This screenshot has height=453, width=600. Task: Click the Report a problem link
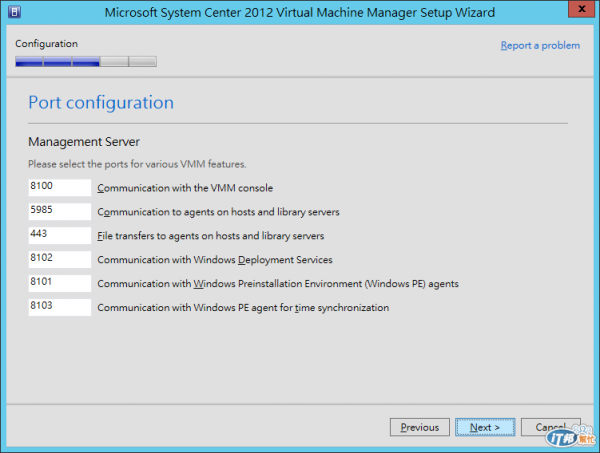coord(540,45)
